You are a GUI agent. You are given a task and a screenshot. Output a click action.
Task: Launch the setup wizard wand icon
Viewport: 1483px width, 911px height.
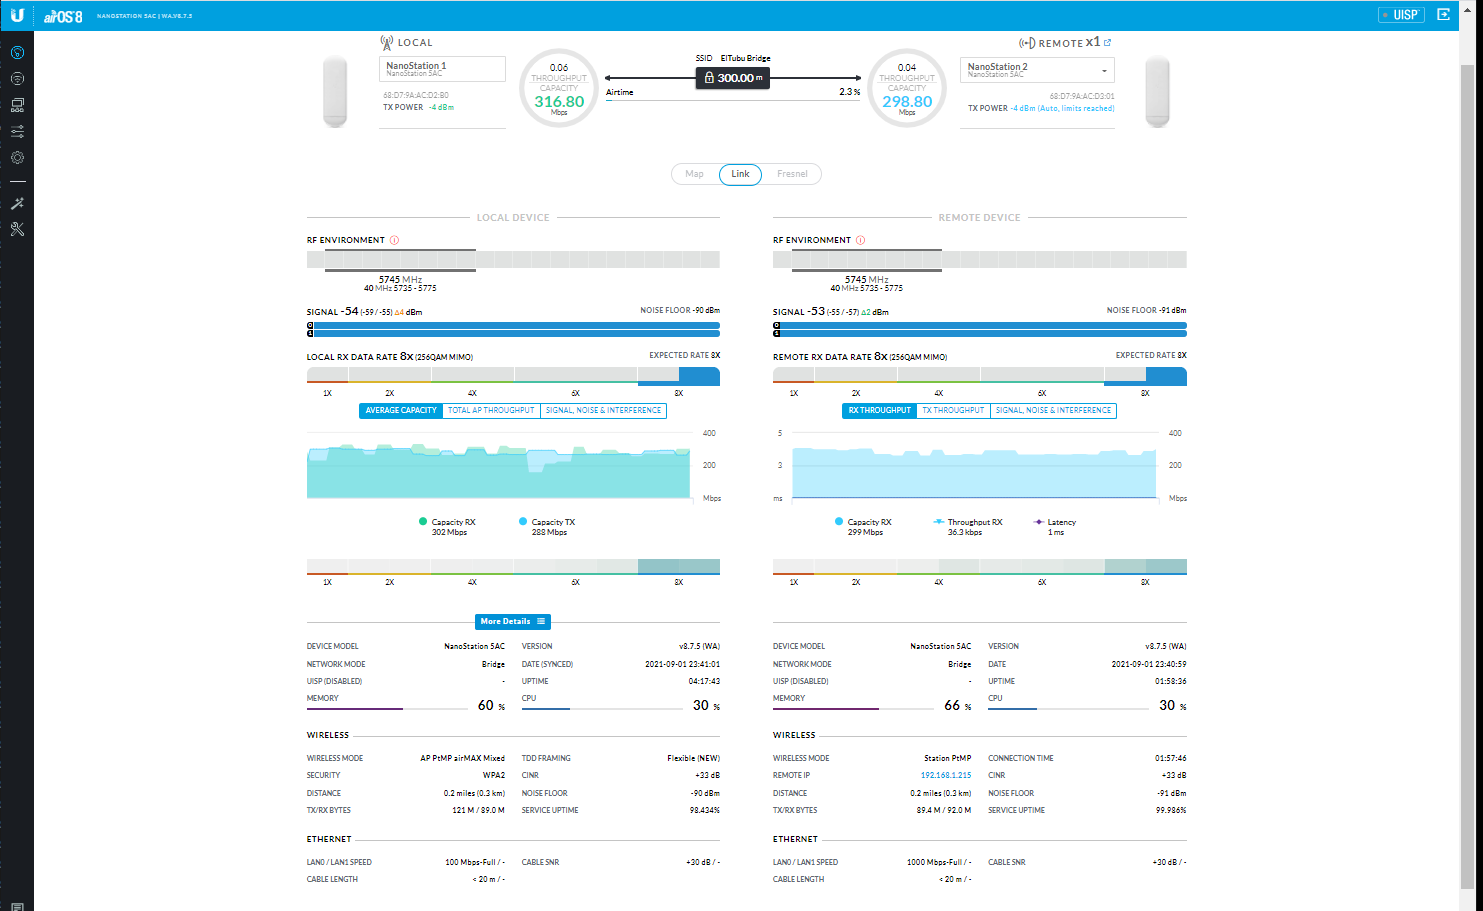click(x=17, y=203)
